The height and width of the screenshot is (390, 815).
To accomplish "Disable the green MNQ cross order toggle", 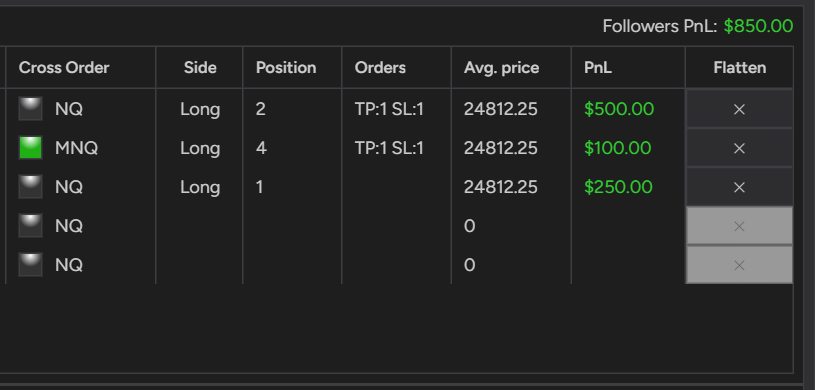I will (31, 148).
